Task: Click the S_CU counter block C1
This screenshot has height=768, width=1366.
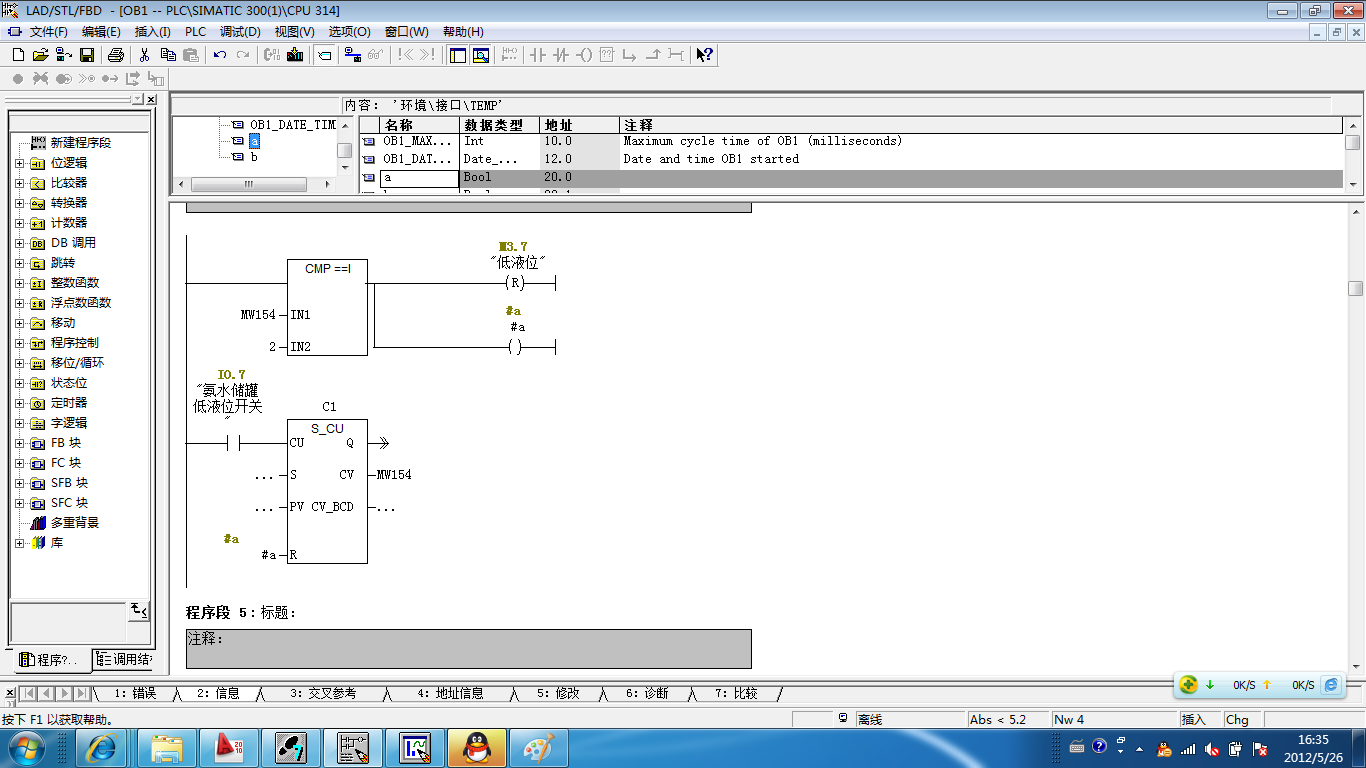Action: pyautogui.click(x=327, y=490)
